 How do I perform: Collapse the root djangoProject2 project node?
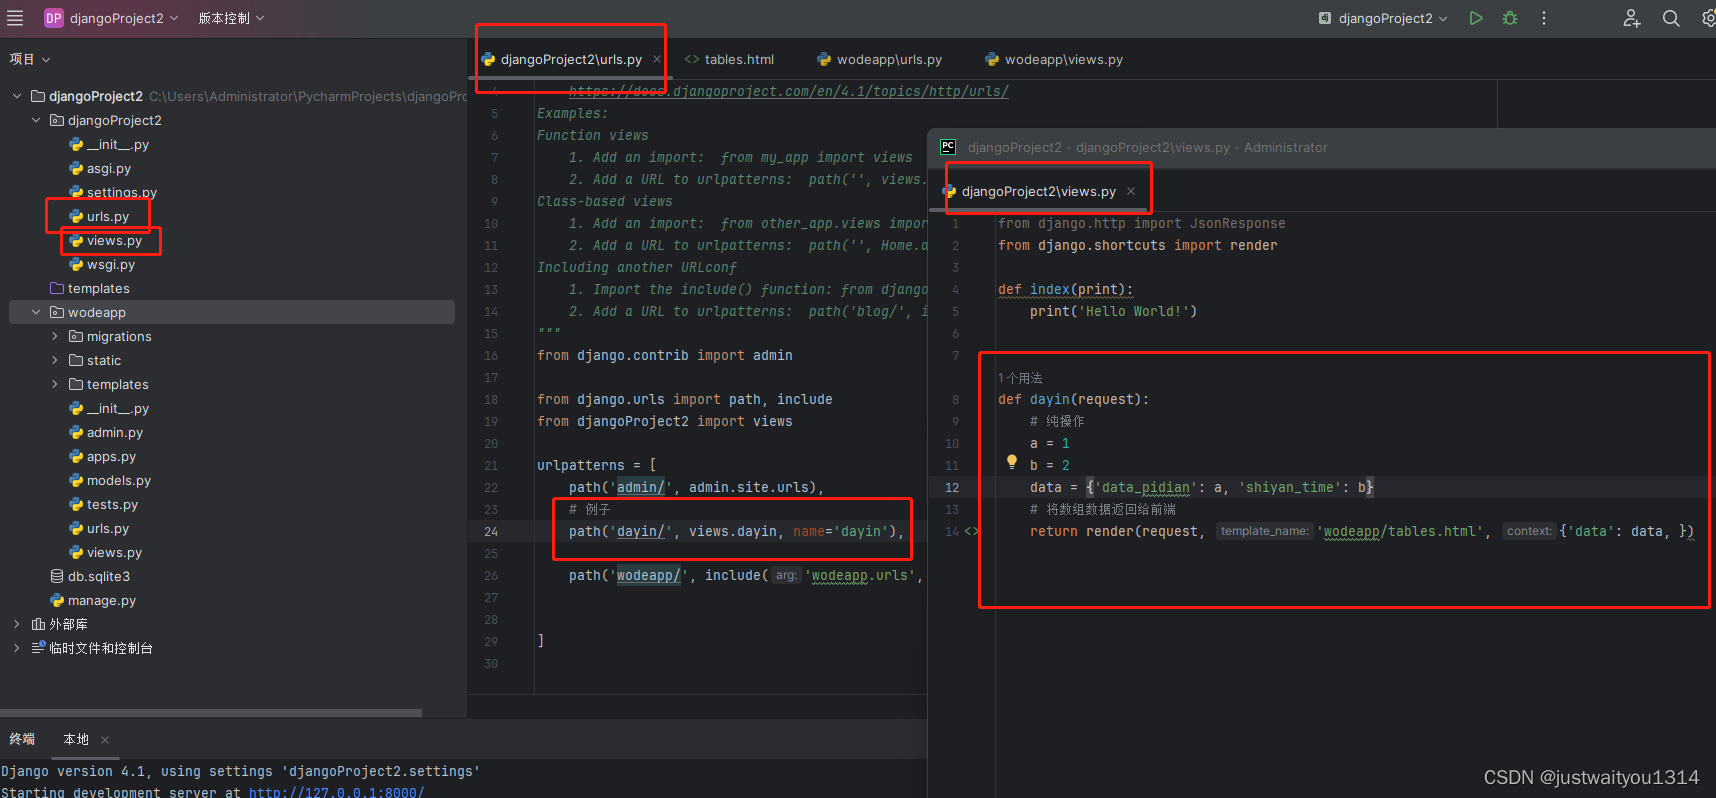point(17,96)
